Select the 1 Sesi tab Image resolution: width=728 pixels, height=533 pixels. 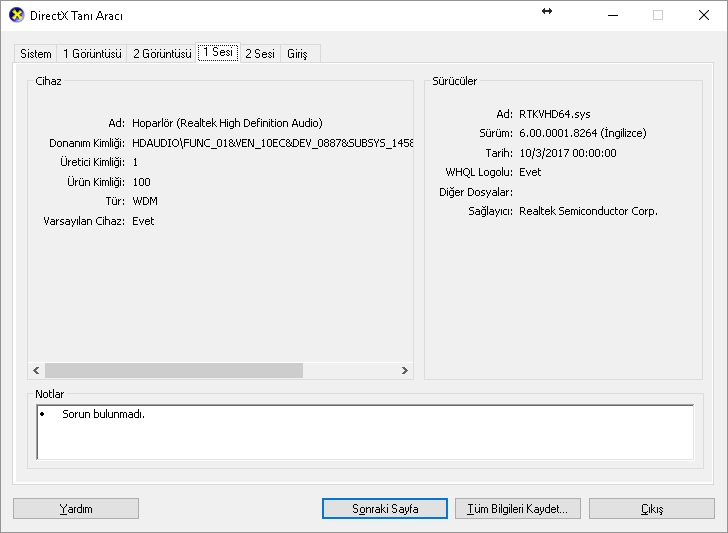(x=218, y=52)
